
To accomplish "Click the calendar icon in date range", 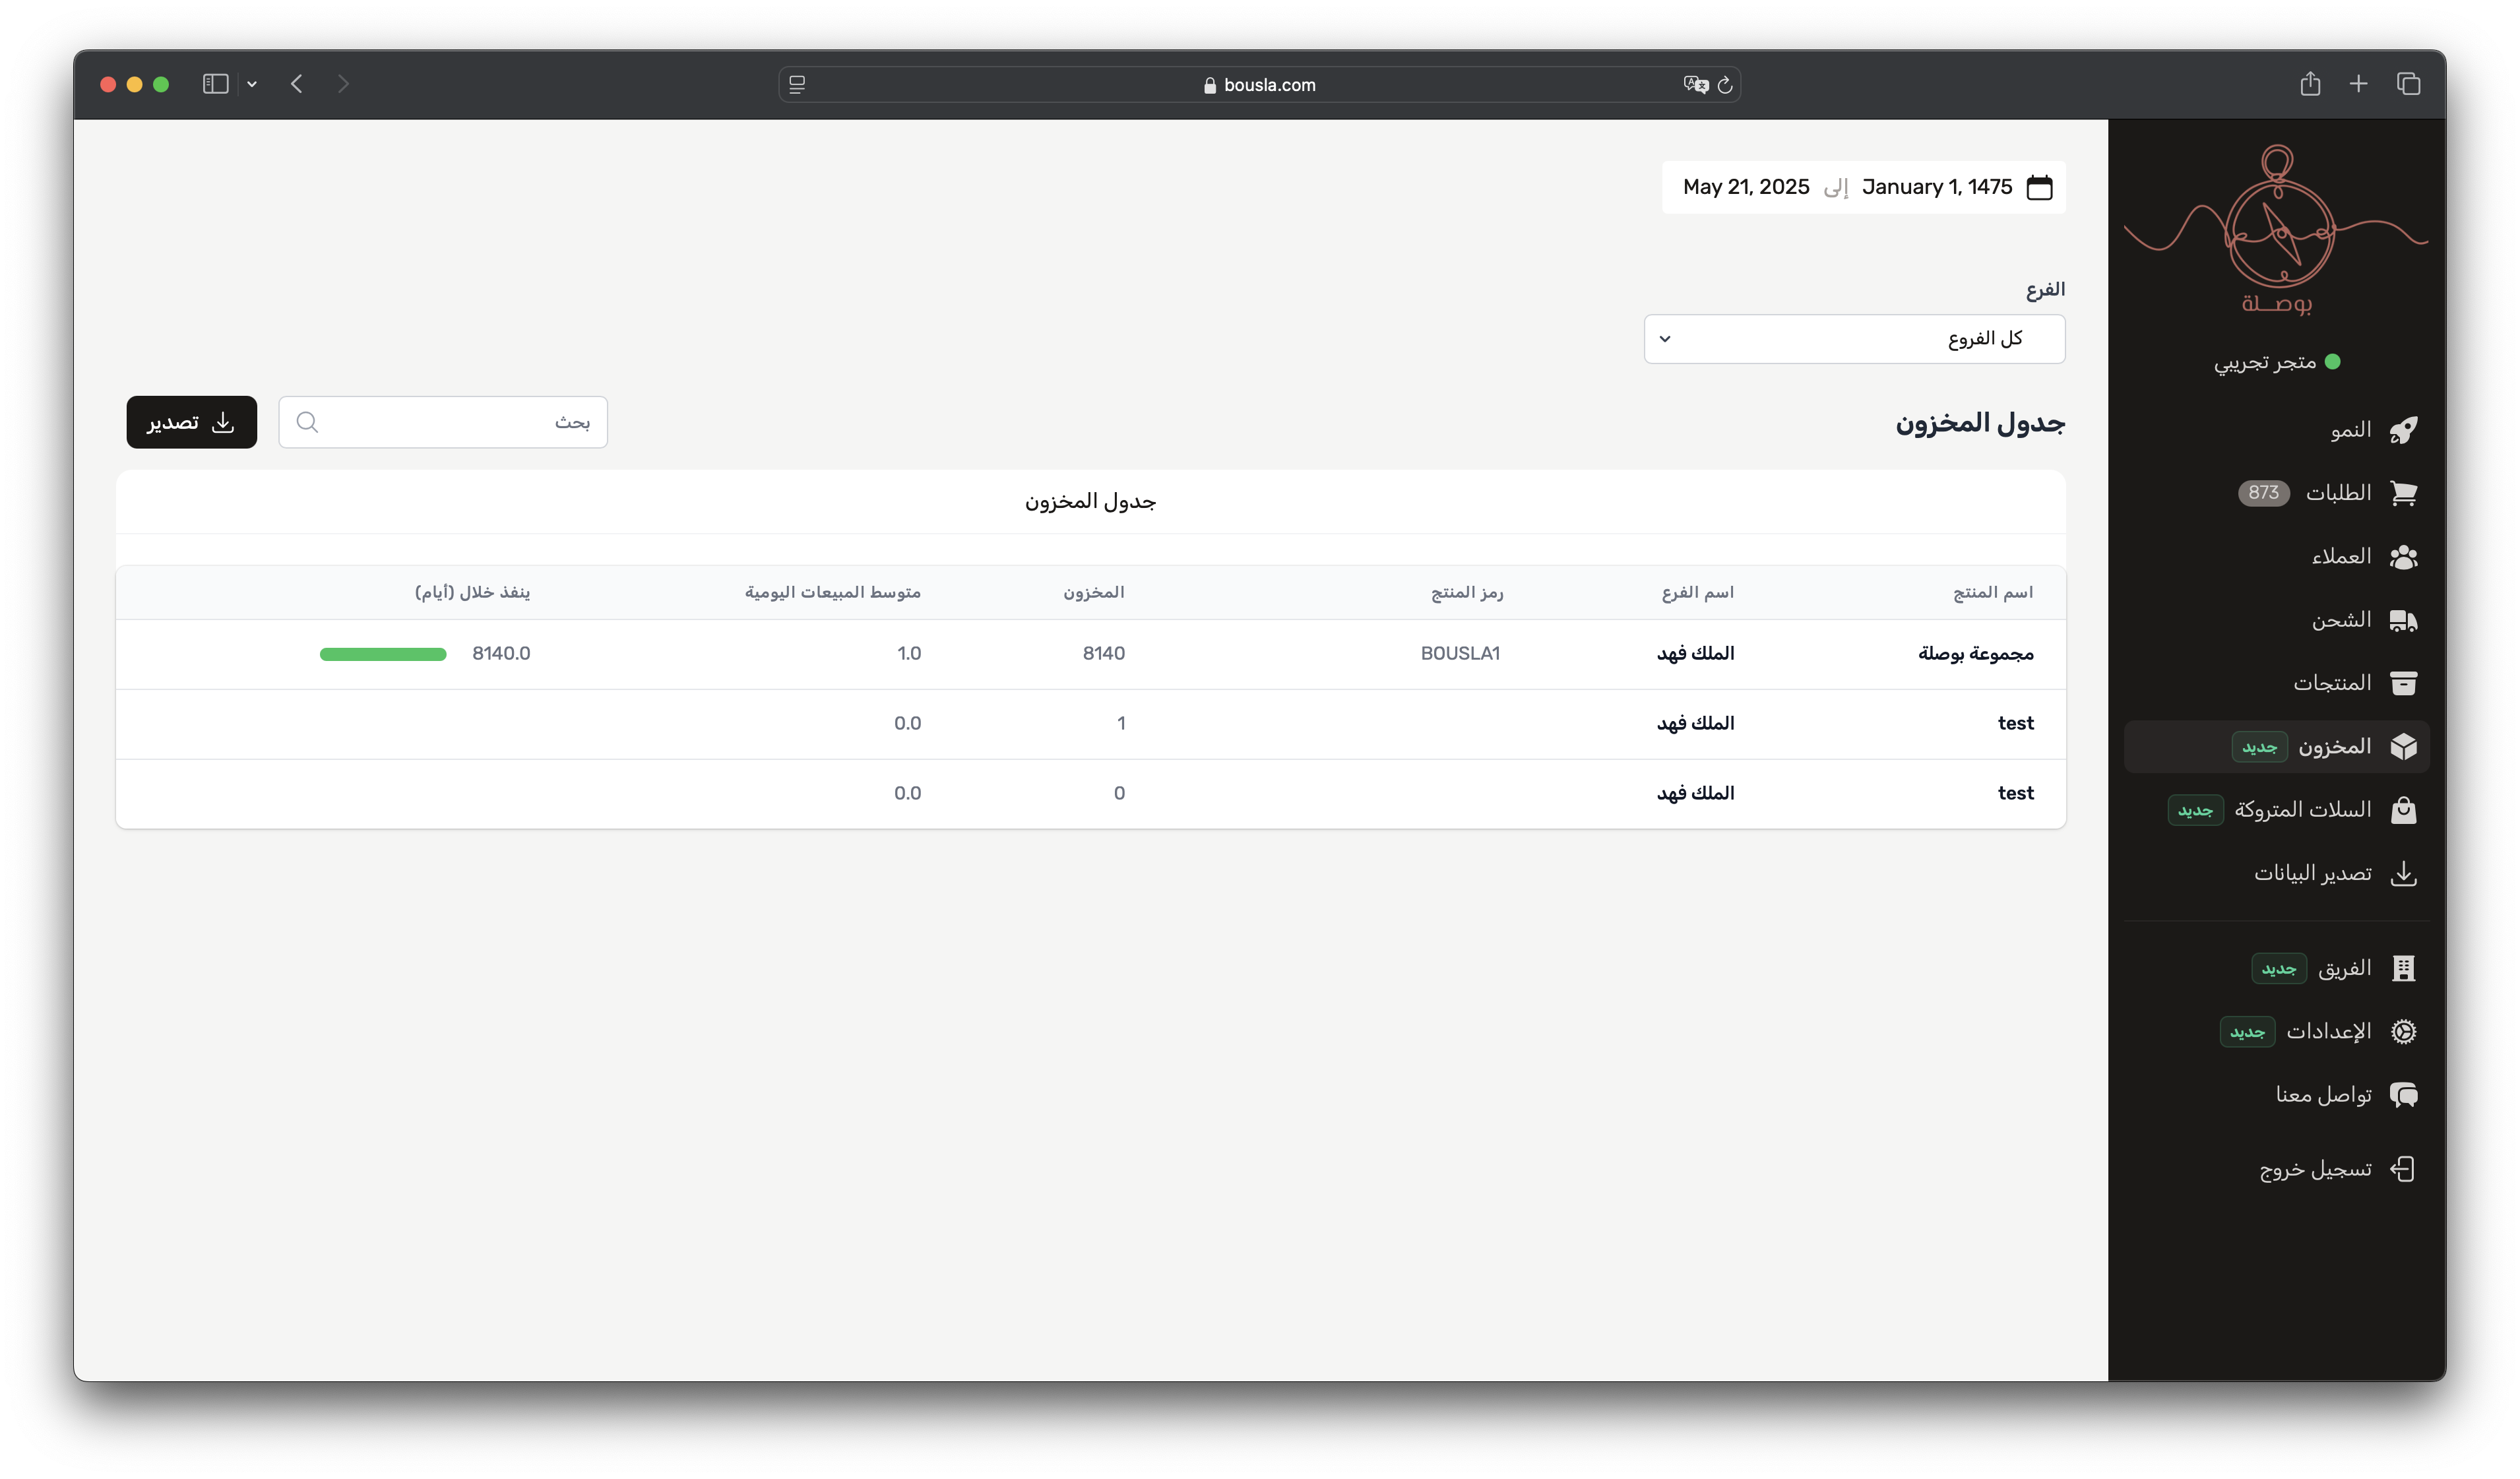I will 2039,187.
